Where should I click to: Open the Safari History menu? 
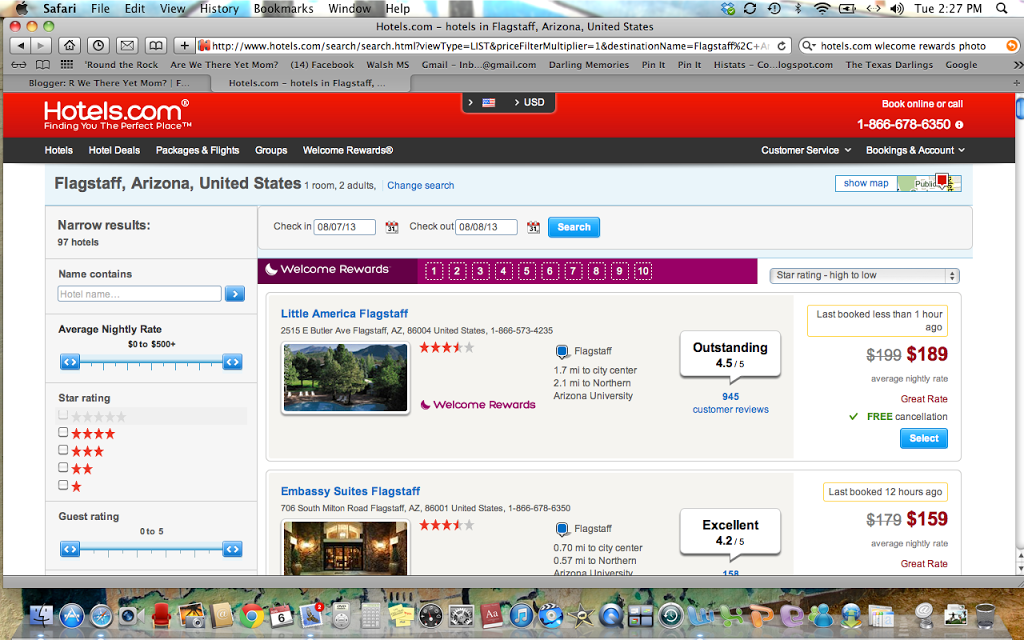(219, 8)
